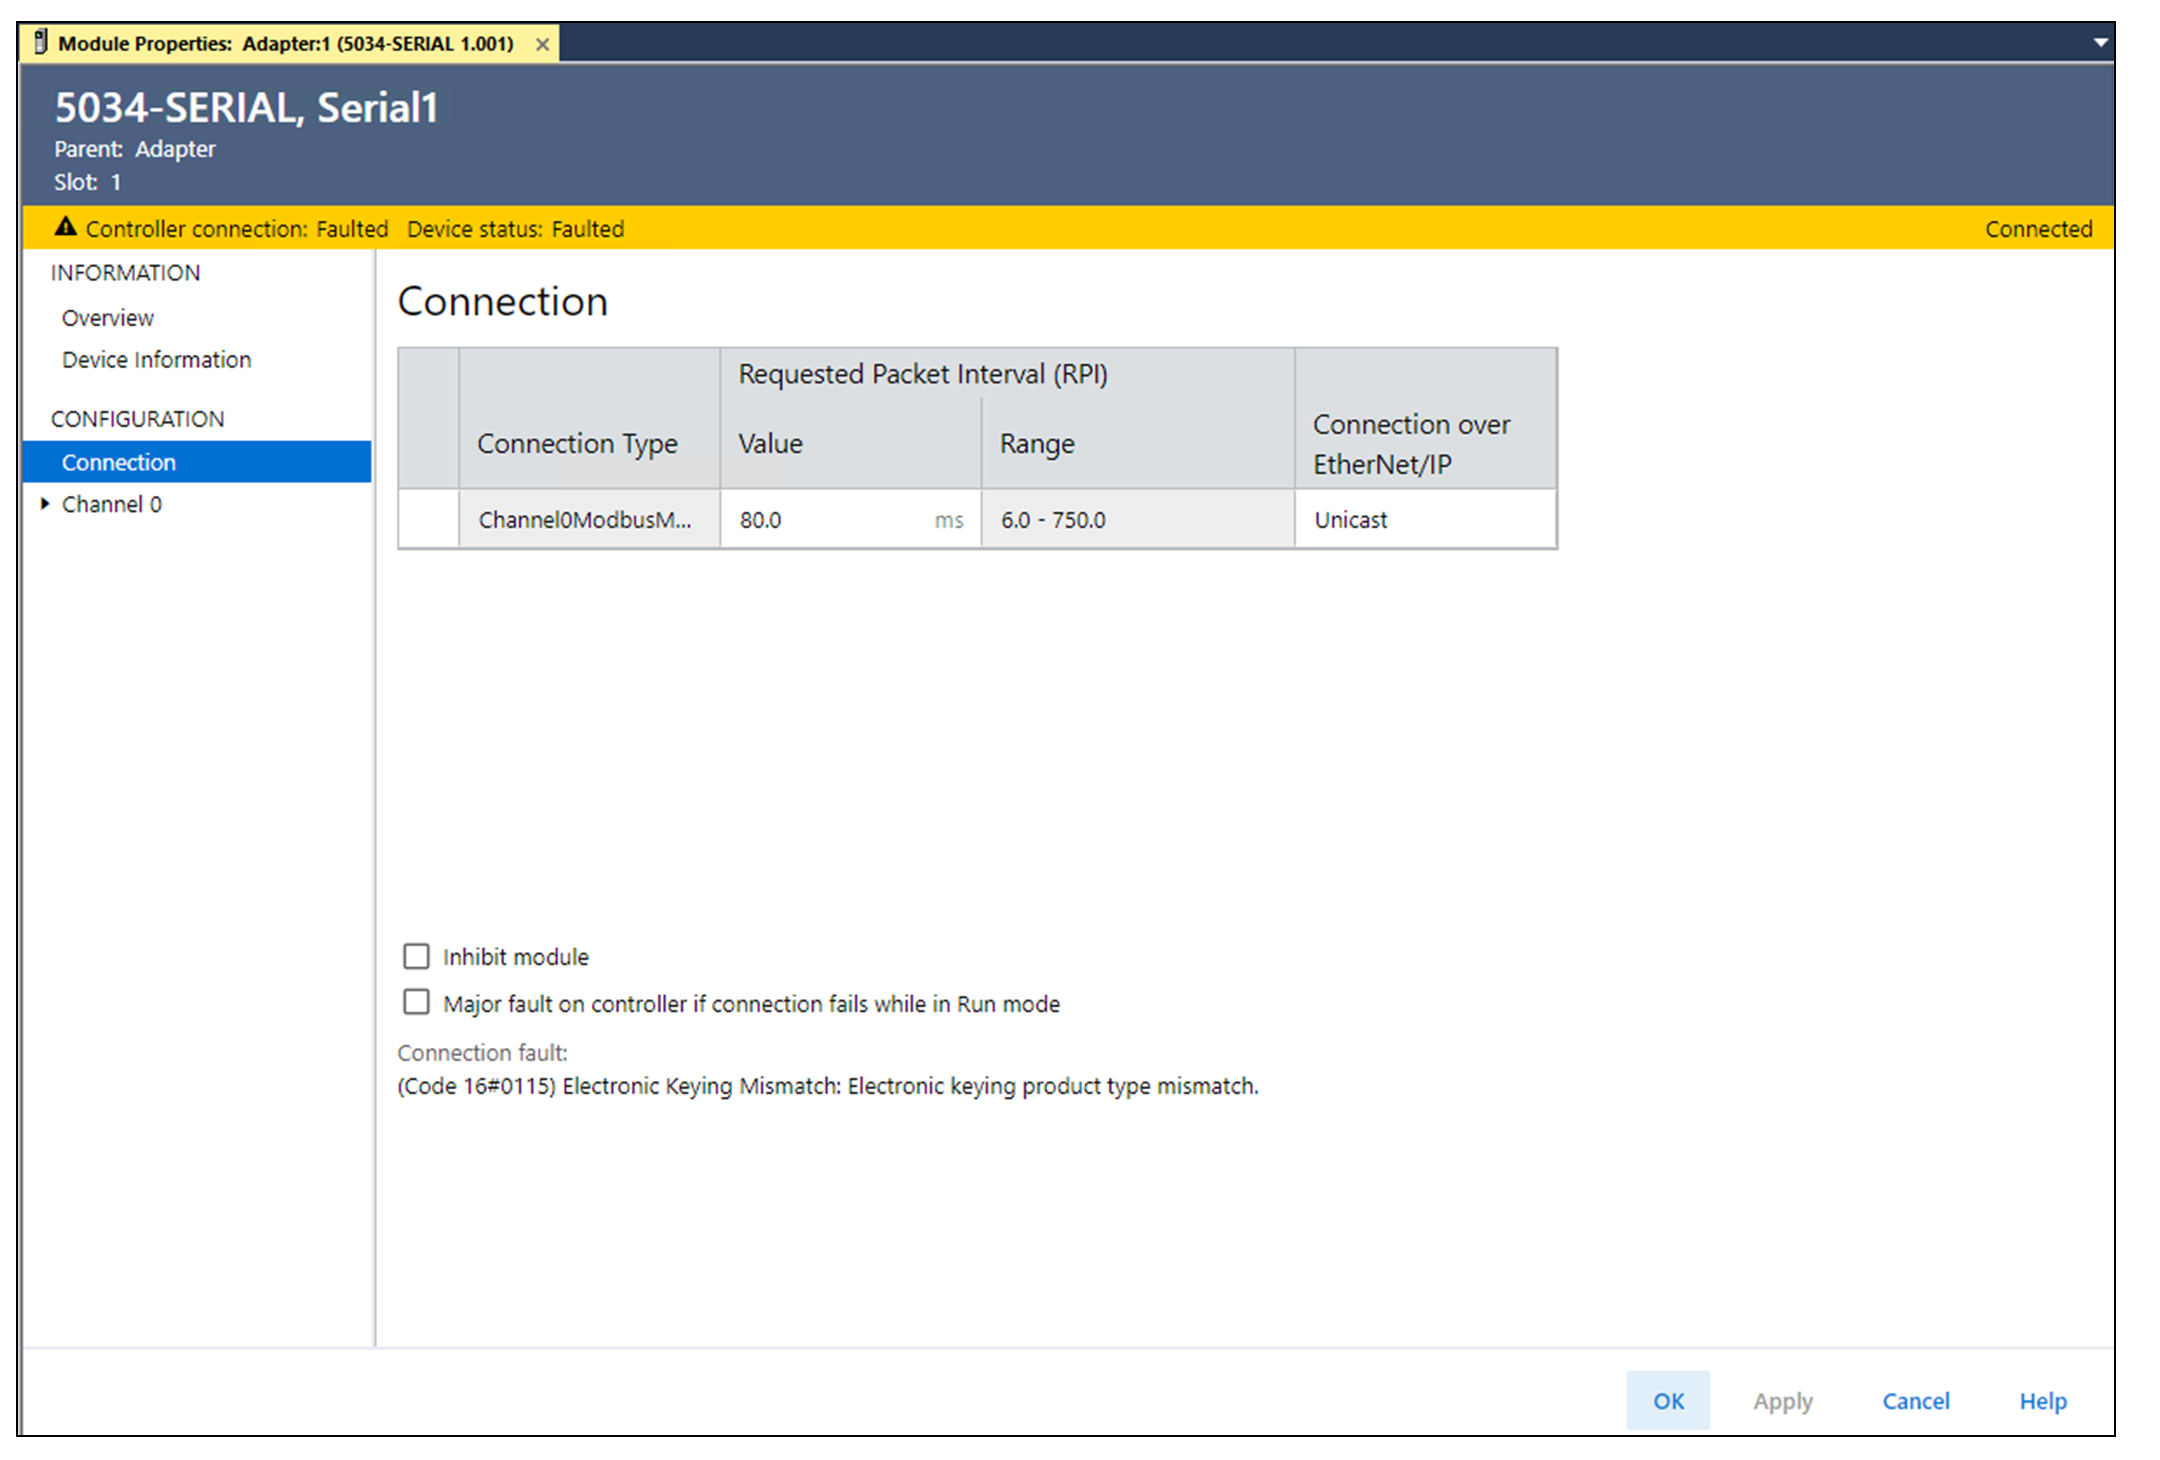Open Help for module properties

pos(2042,1400)
